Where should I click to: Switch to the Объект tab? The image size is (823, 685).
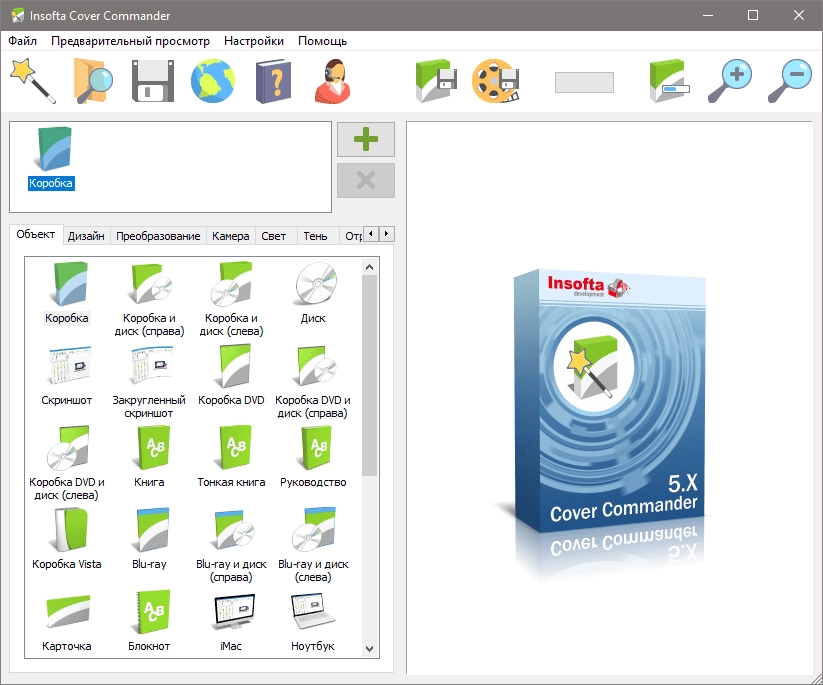coord(36,234)
